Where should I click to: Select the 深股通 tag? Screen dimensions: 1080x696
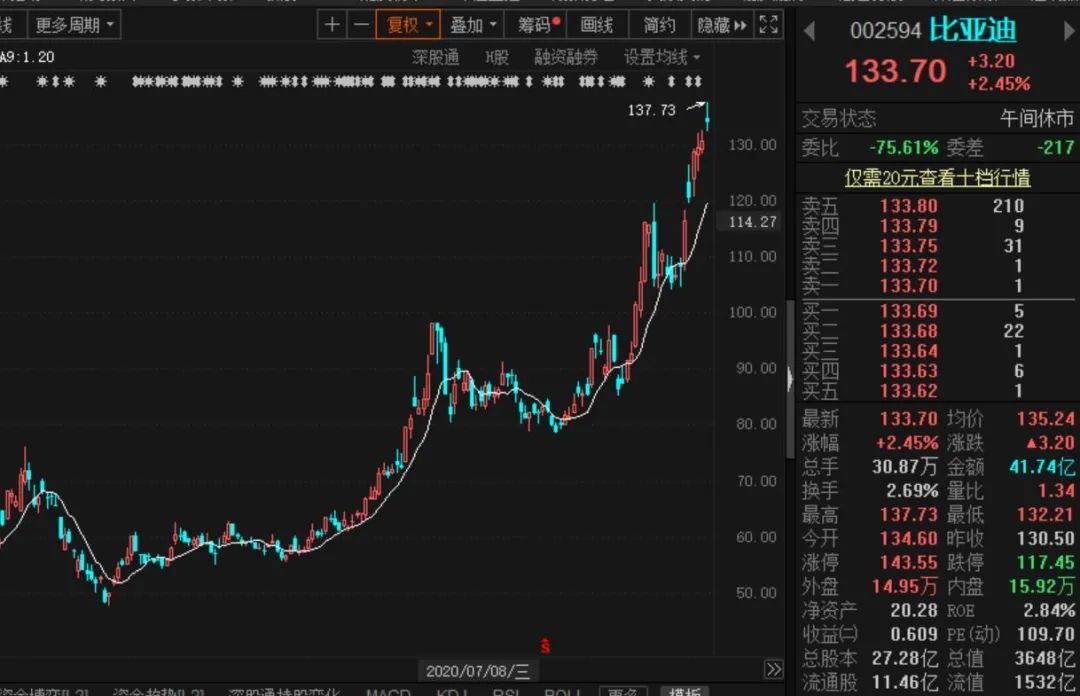tap(435, 57)
